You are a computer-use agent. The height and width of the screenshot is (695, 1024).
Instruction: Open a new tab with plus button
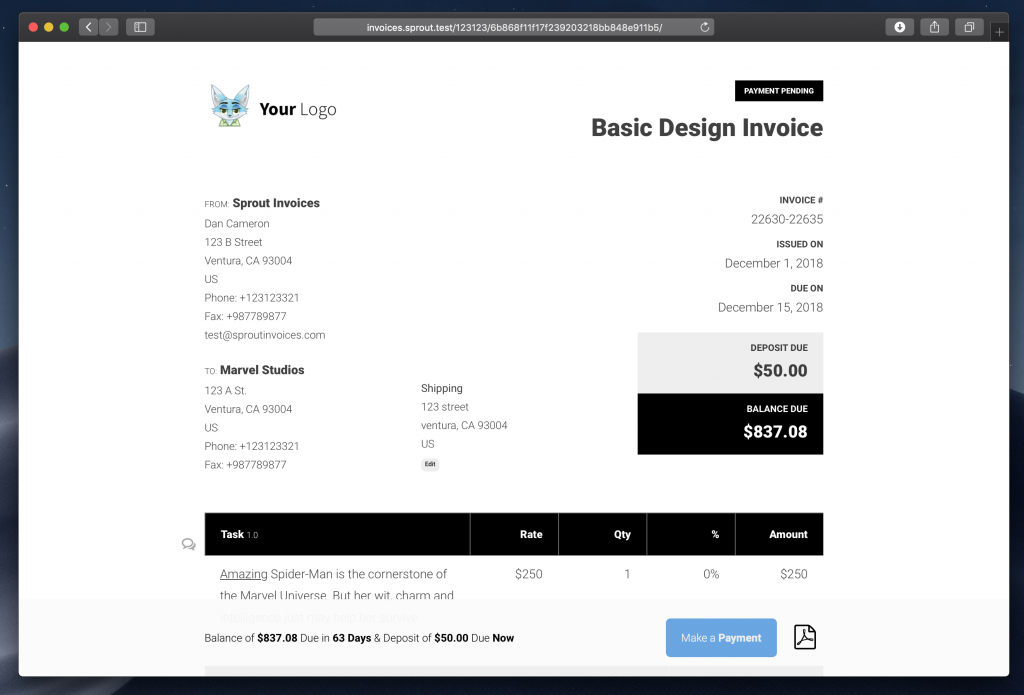point(999,32)
